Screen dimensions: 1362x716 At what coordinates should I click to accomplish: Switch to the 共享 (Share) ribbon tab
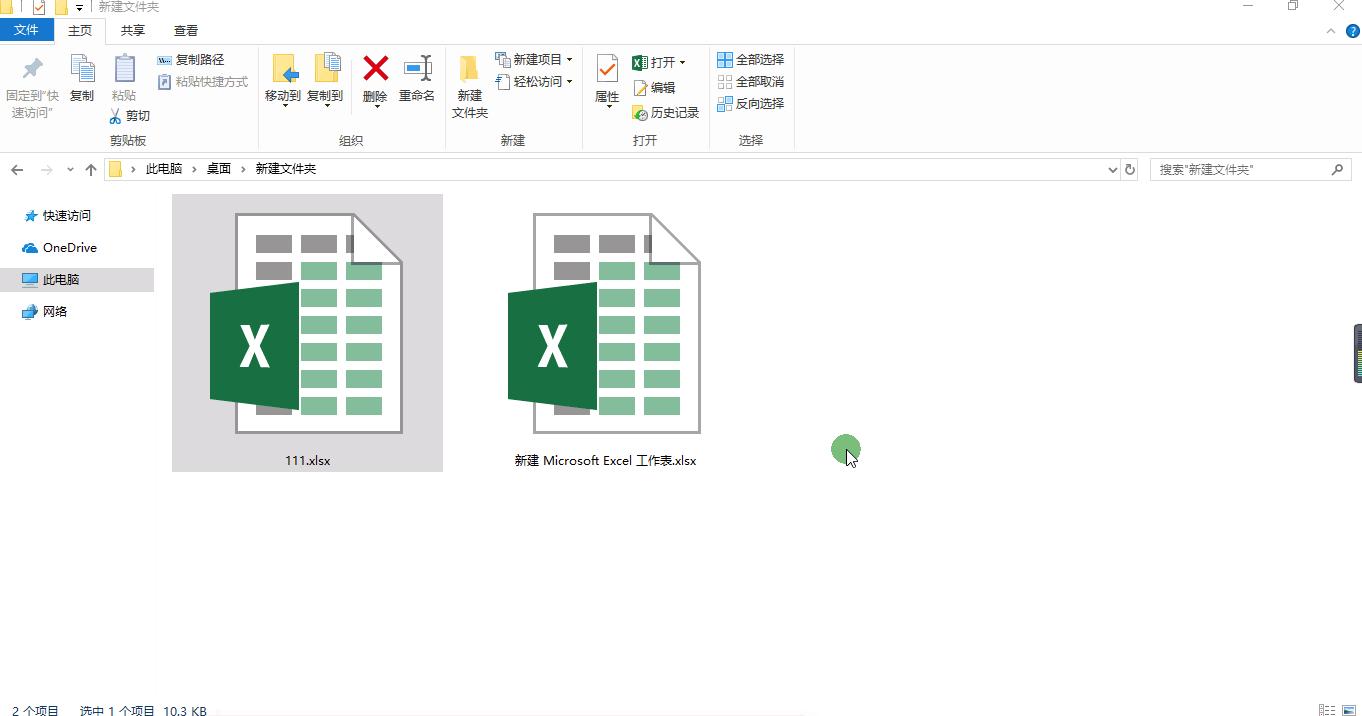(x=132, y=30)
